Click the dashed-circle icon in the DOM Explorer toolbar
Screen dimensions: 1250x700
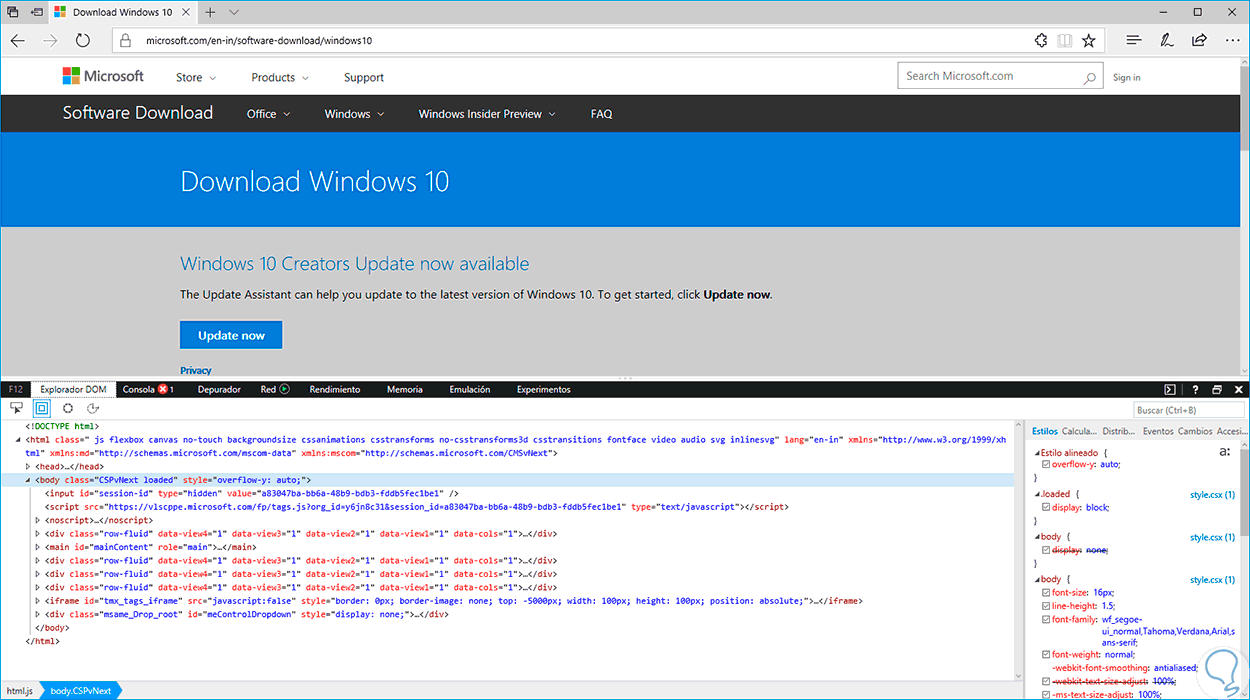tap(93, 408)
